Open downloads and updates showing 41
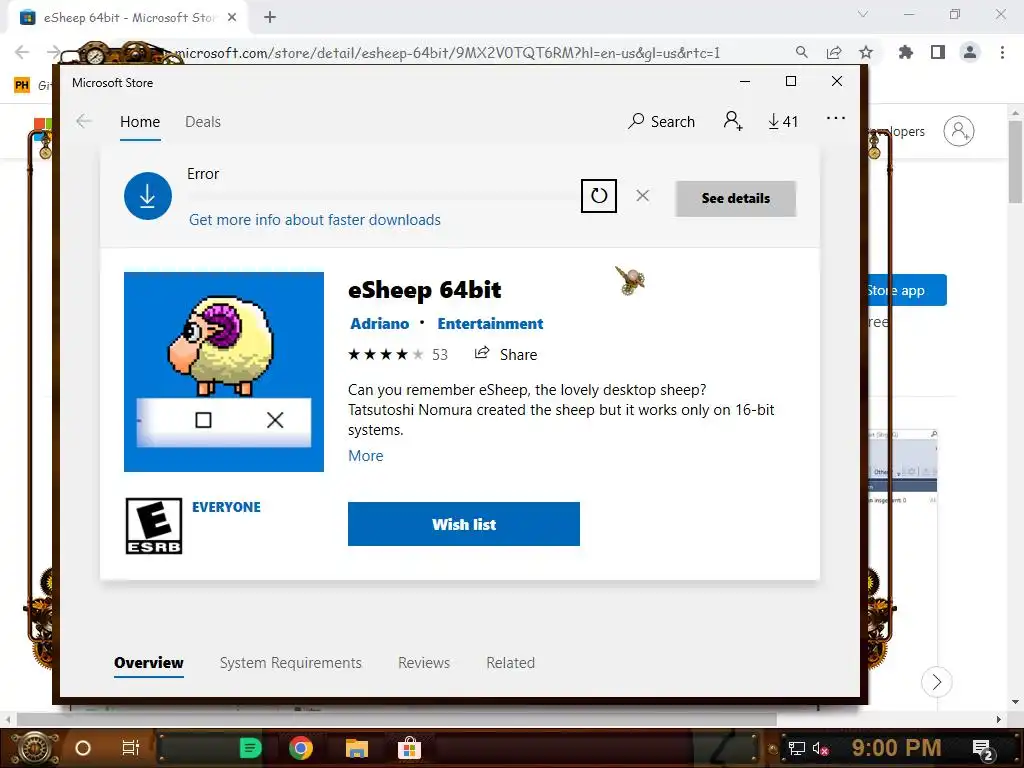The image size is (1024, 768). [782, 121]
